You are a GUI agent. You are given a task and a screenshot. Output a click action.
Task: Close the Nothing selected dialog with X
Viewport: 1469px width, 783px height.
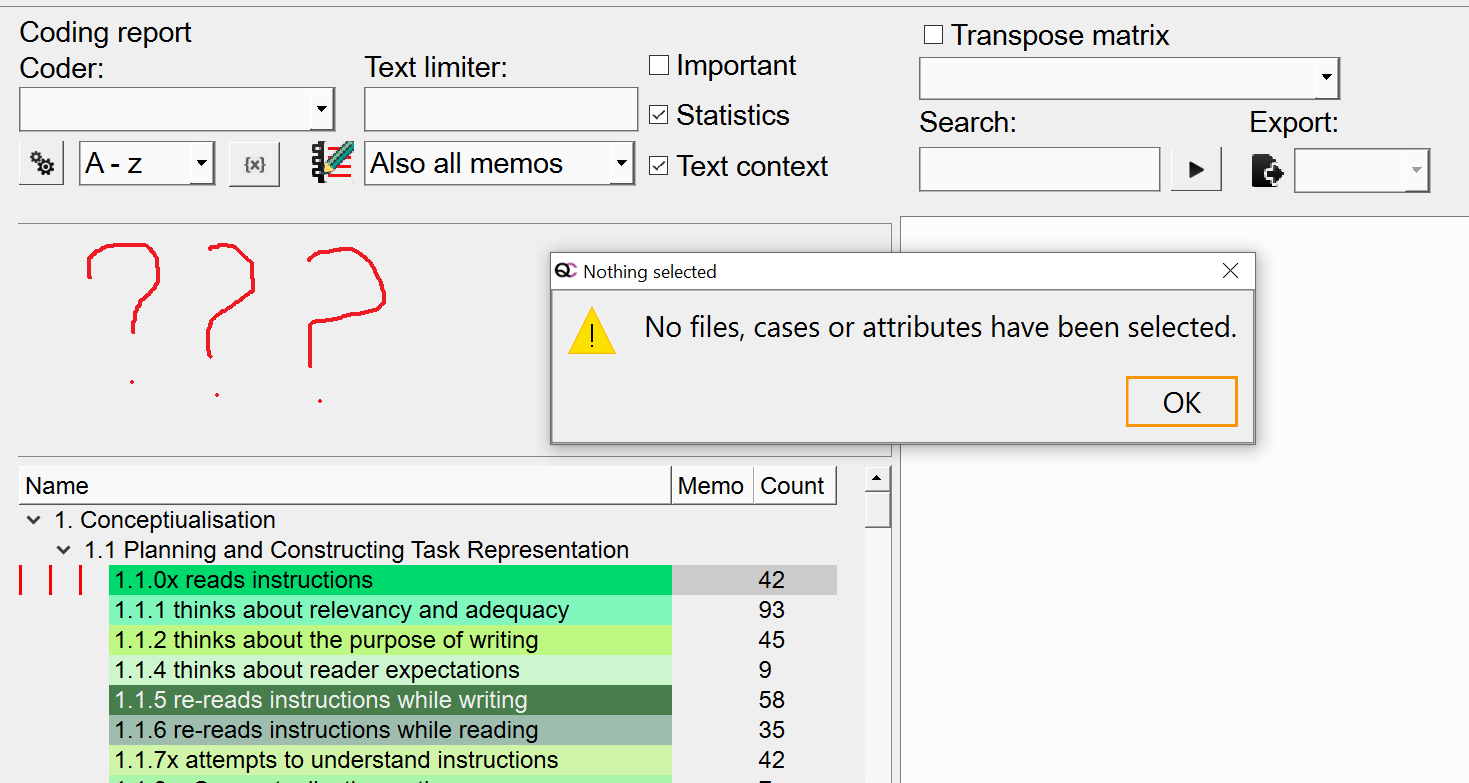[1230, 271]
